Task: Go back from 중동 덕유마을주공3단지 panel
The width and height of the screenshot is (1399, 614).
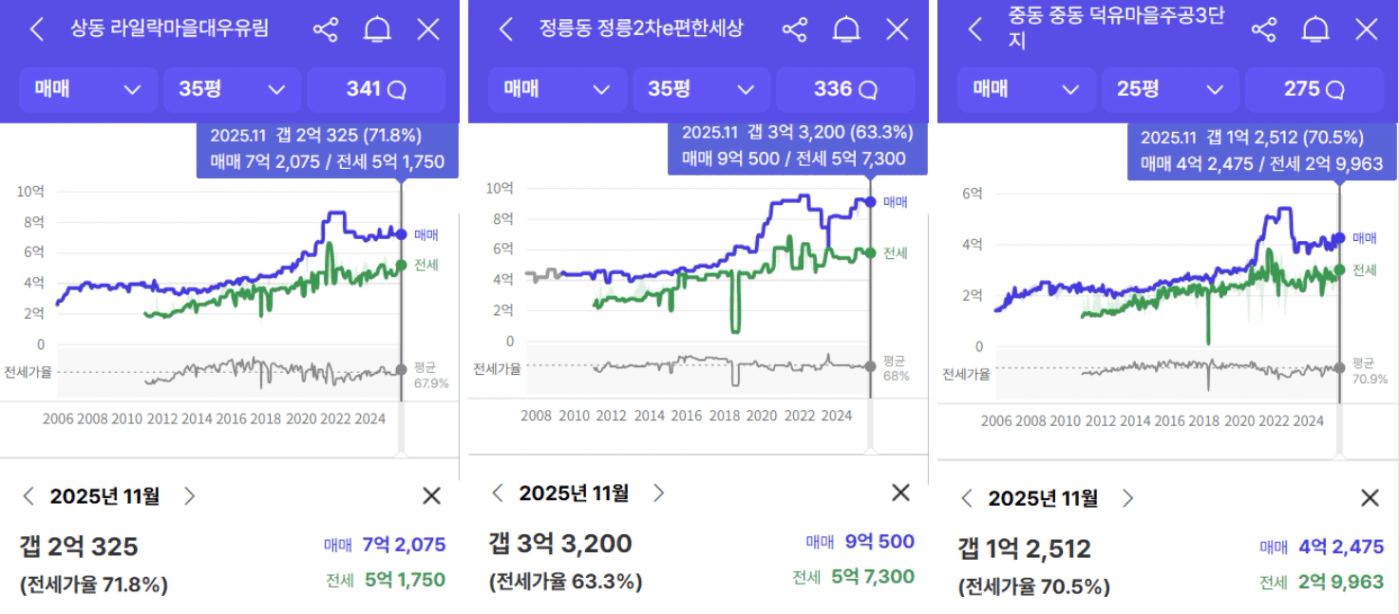Action: point(974,30)
